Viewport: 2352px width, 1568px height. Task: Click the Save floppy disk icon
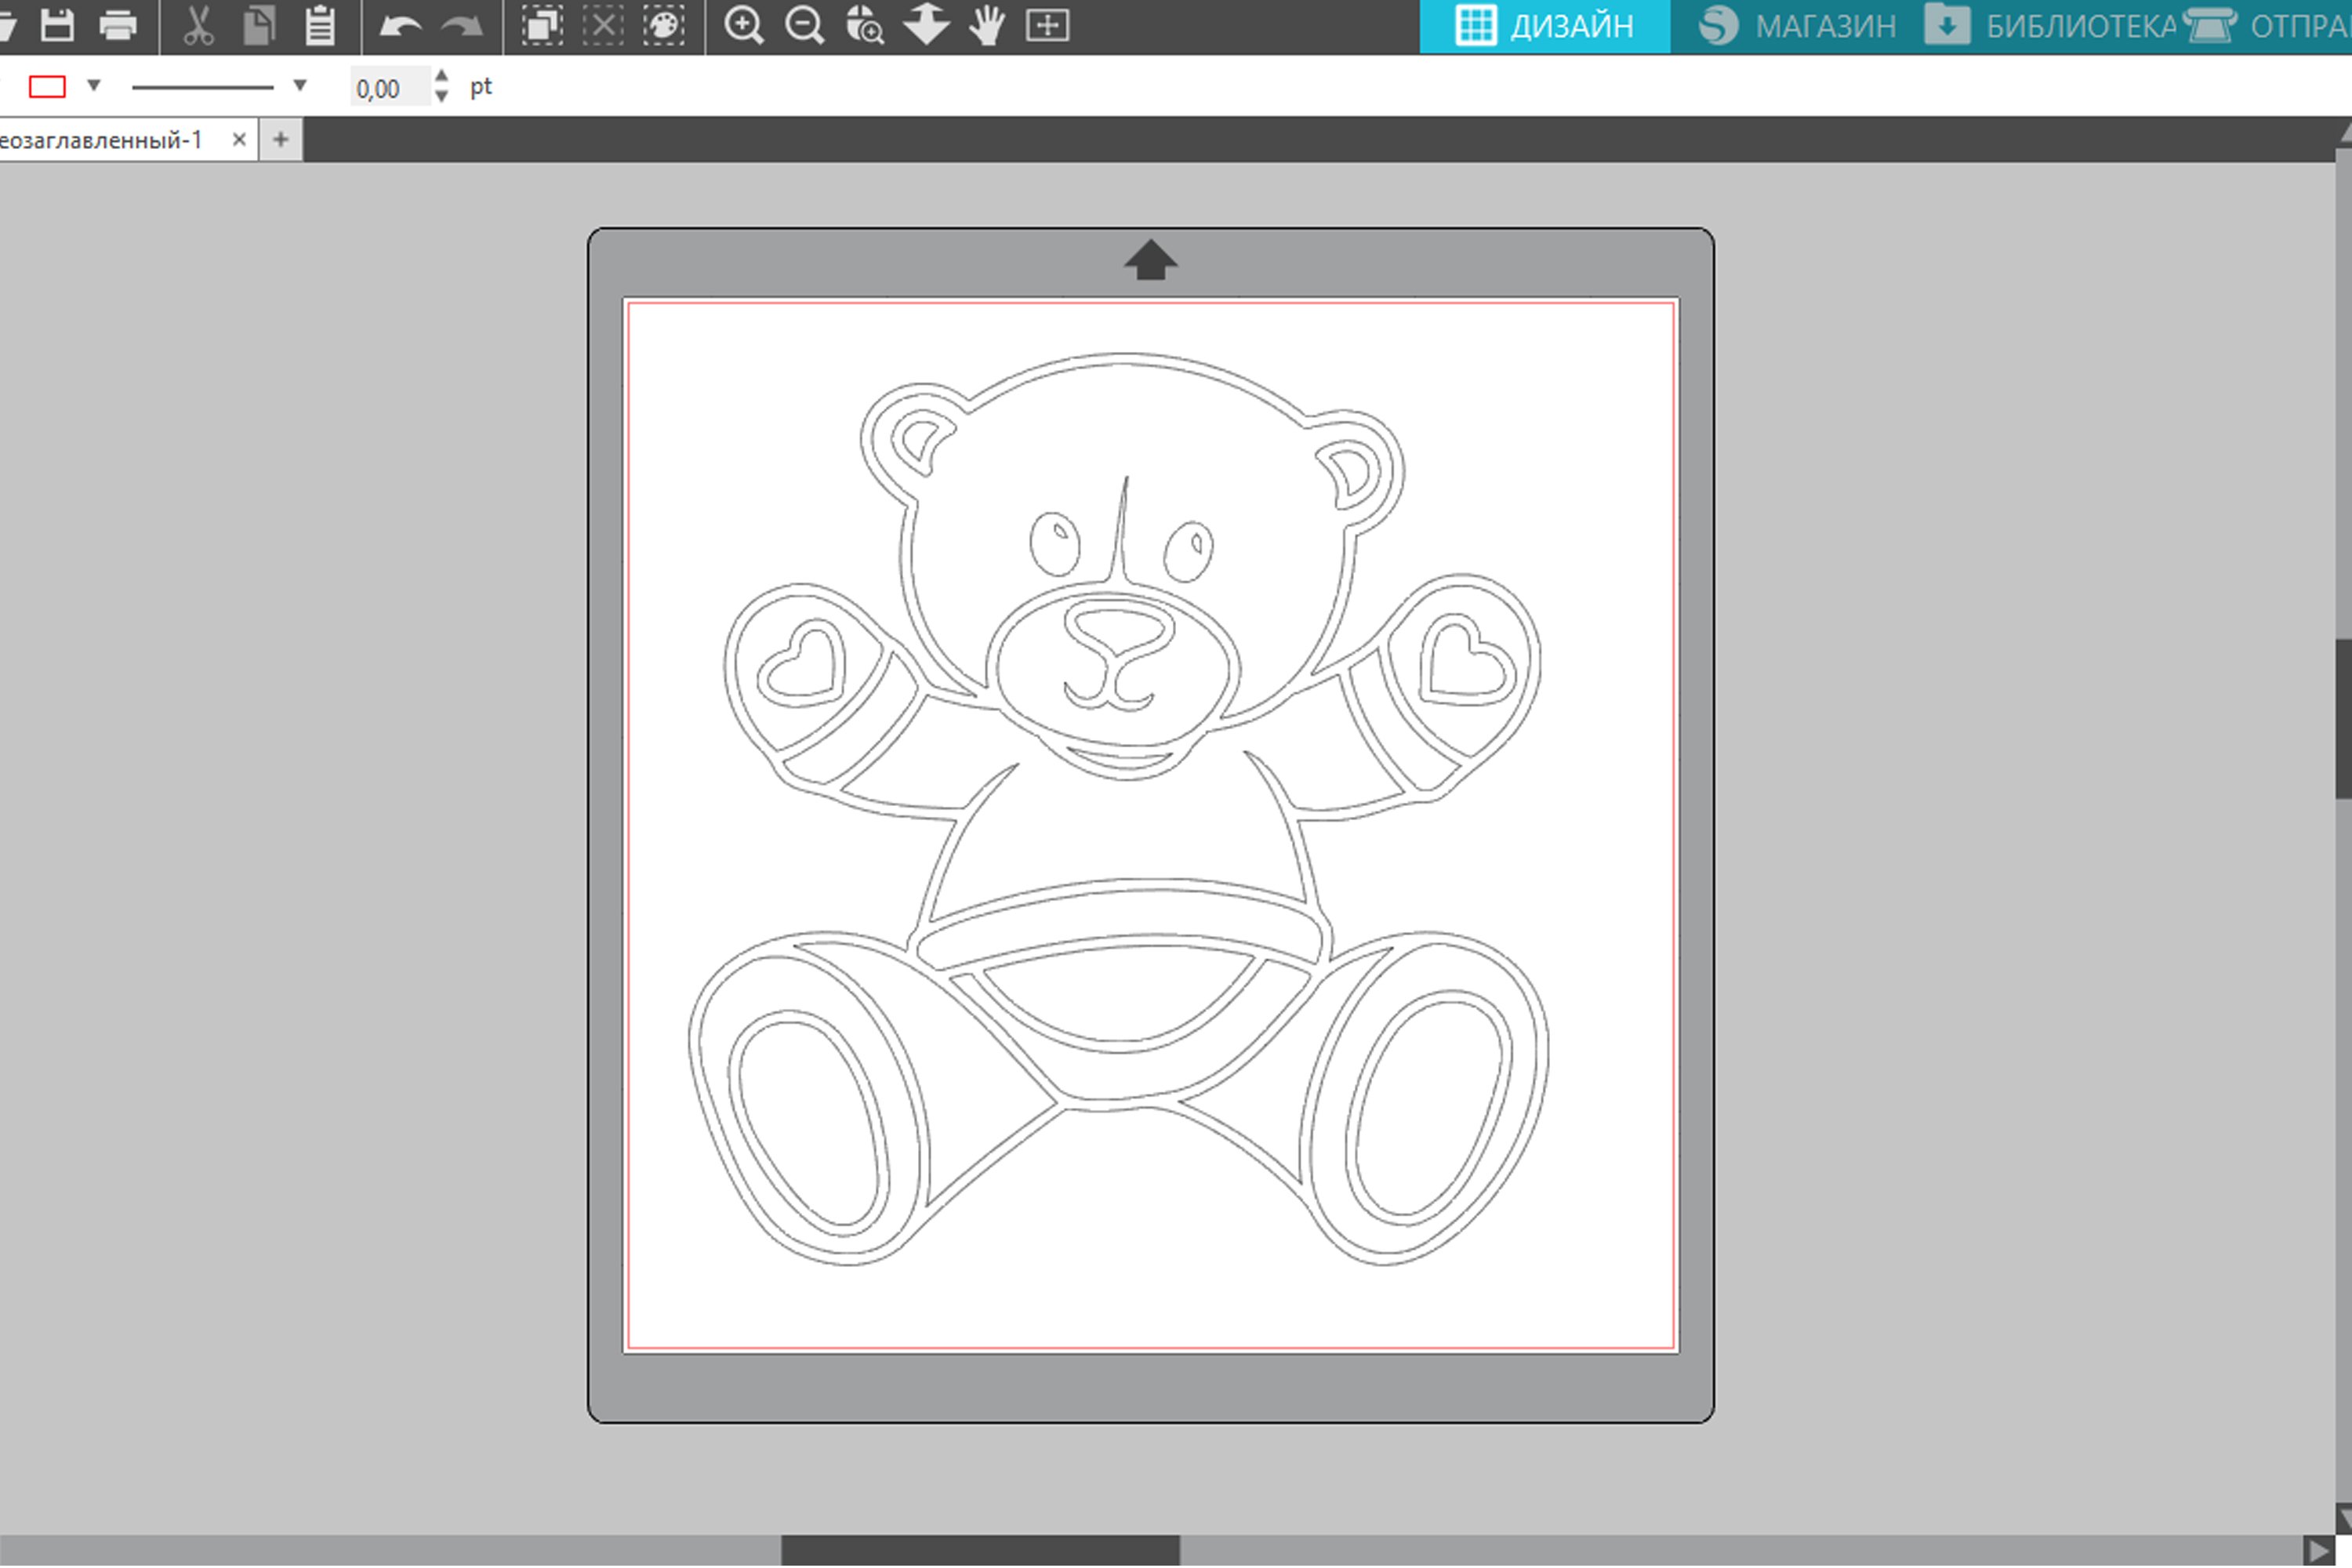[57, 25]
